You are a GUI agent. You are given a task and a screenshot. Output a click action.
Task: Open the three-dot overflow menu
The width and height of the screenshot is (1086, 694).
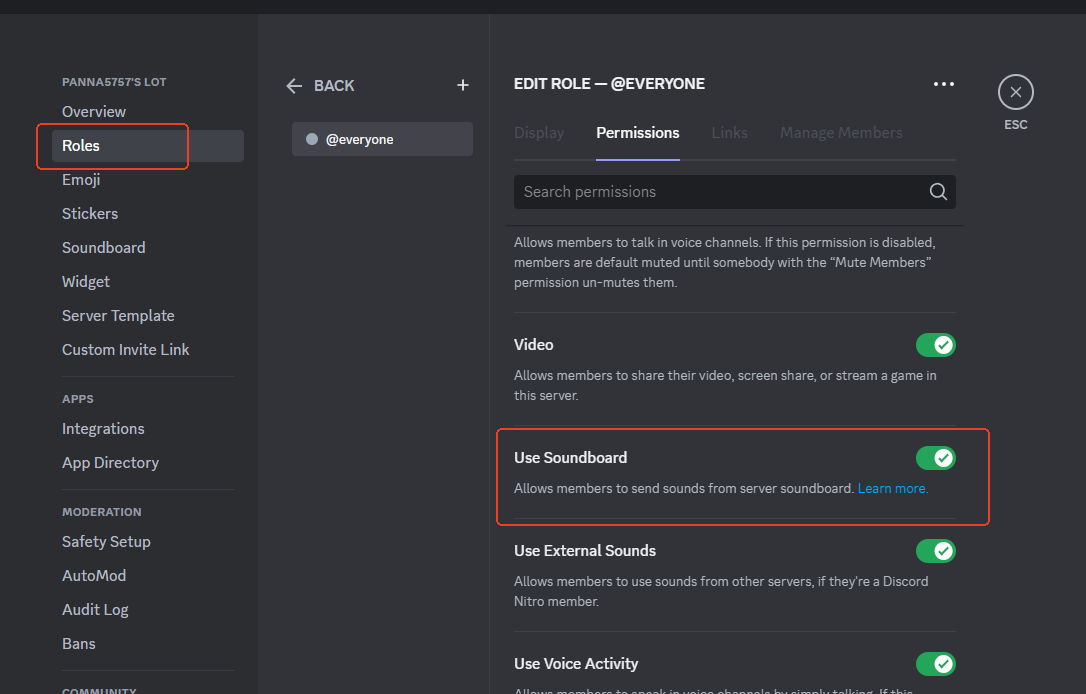coord(943,84)
